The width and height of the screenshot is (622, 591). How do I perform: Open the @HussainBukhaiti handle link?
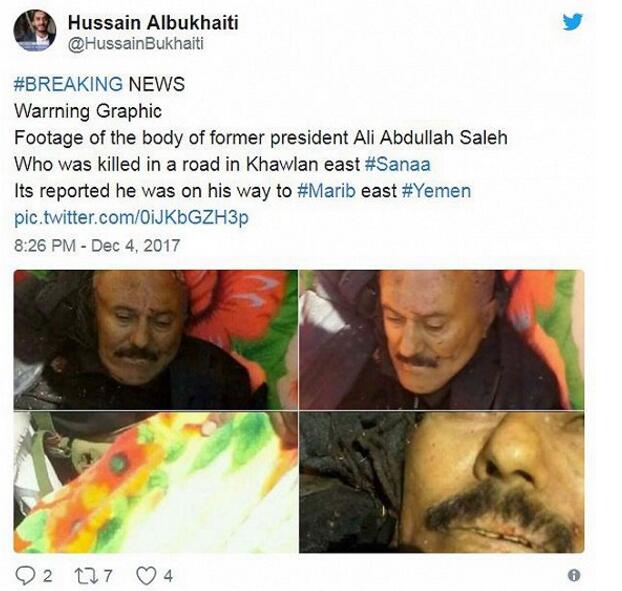click(x=136, y=44)
